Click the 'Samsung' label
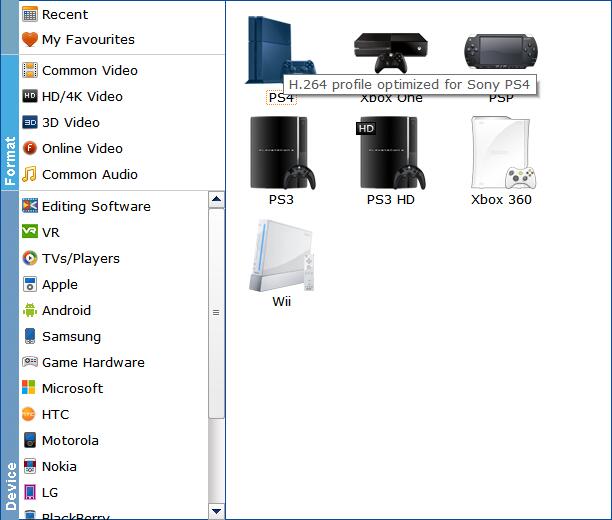Screen dimensions: 612x520 point(71,337)
